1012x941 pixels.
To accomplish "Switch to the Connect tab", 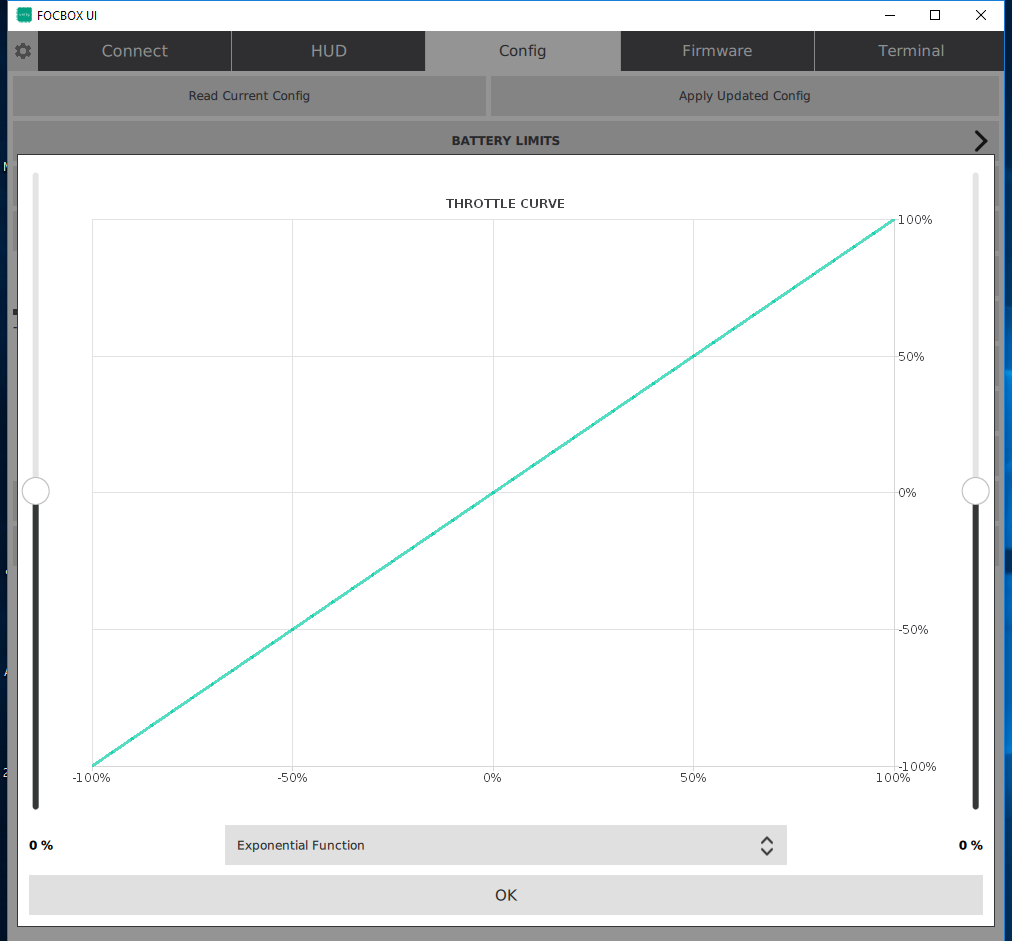I will click(134, 51).
